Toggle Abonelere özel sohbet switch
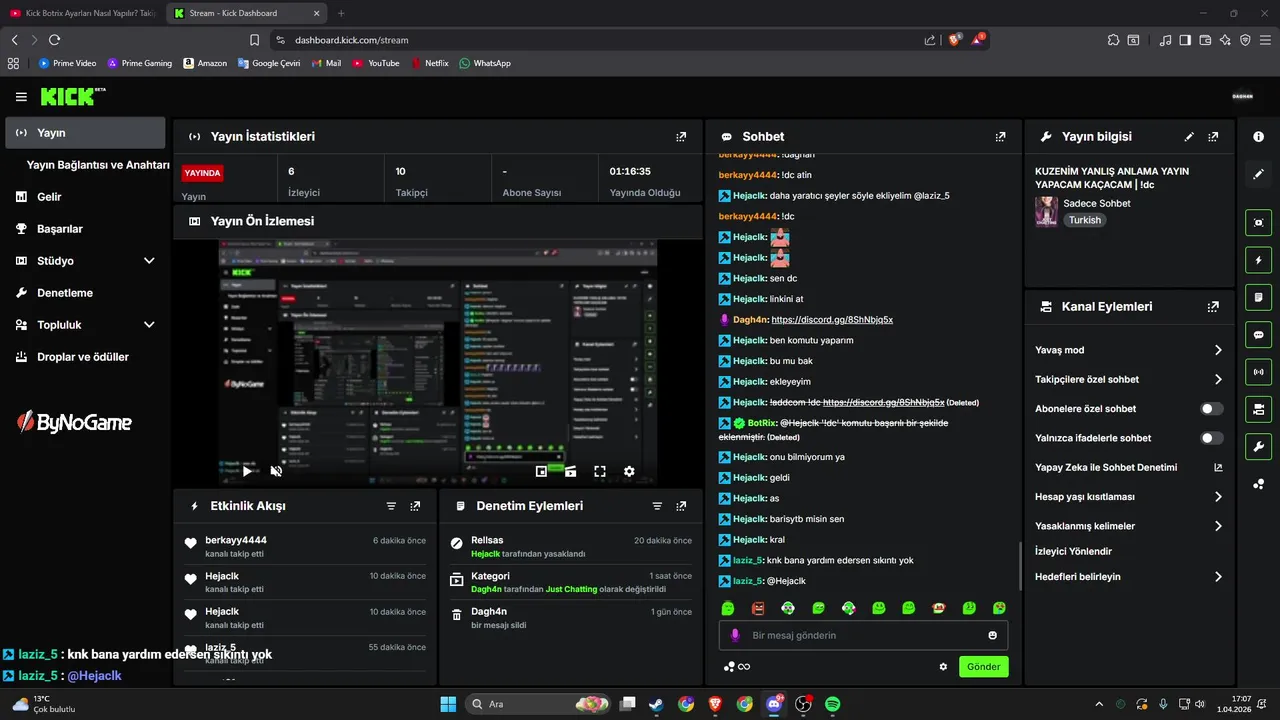This screenshot has width=1280, height=720. click(x=1211, y=409)
